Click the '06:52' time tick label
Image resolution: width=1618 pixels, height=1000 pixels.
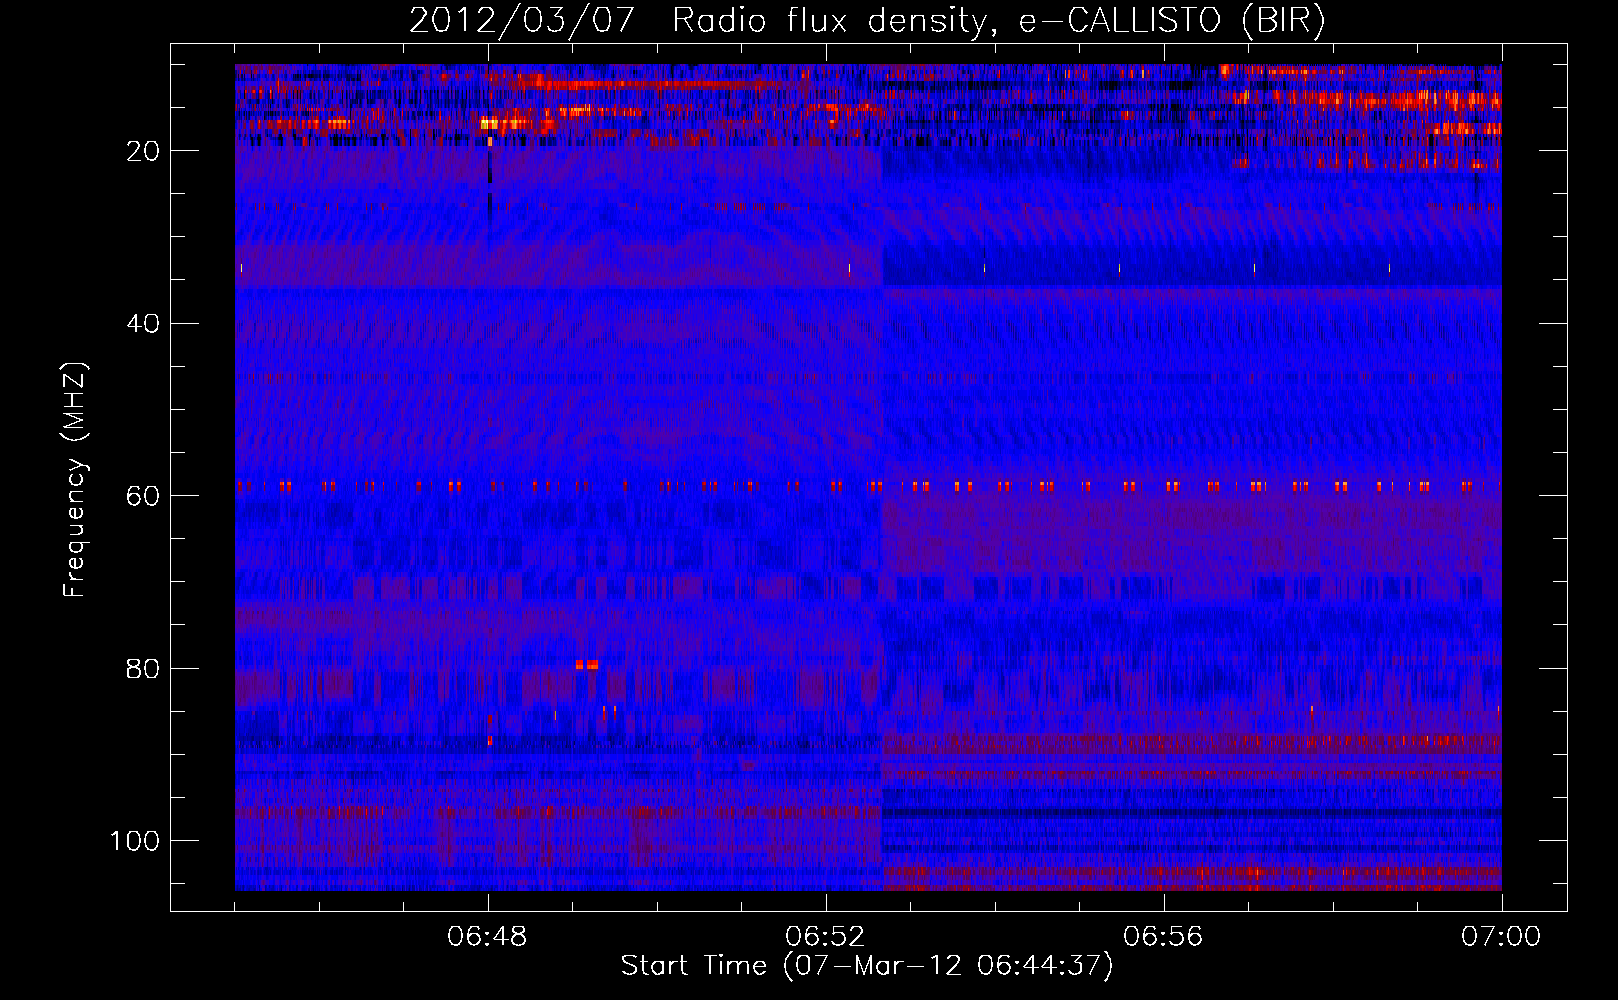pos(825,937)
